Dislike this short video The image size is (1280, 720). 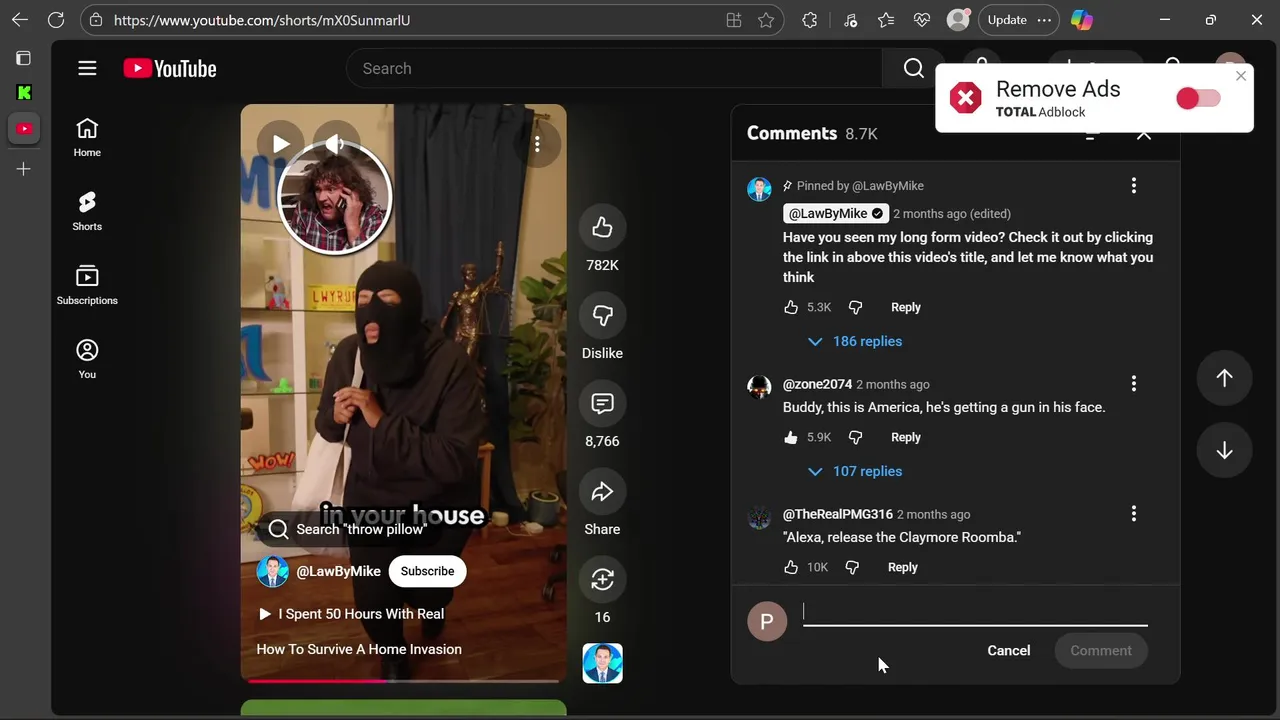point(602,316)
